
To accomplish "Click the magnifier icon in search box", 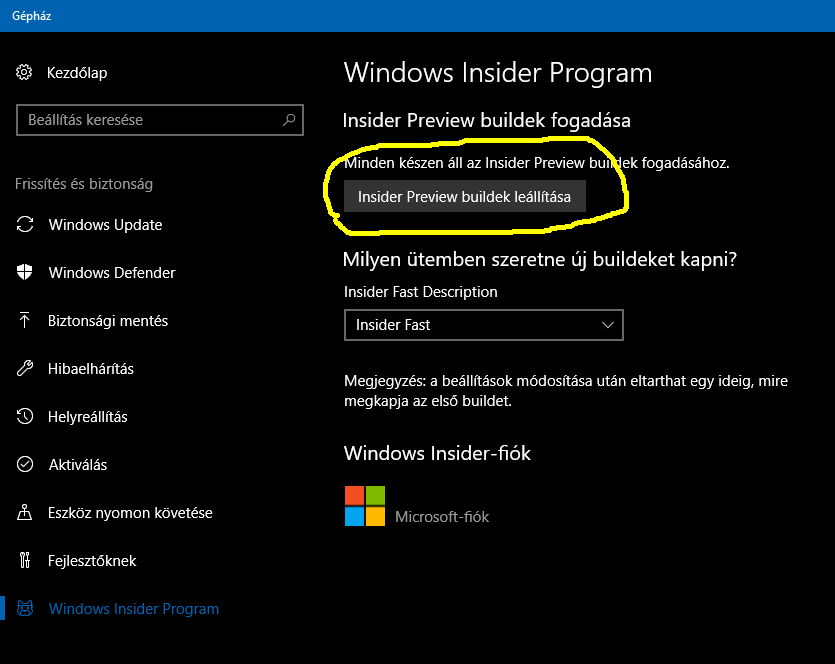I will [x=289, y=120].
